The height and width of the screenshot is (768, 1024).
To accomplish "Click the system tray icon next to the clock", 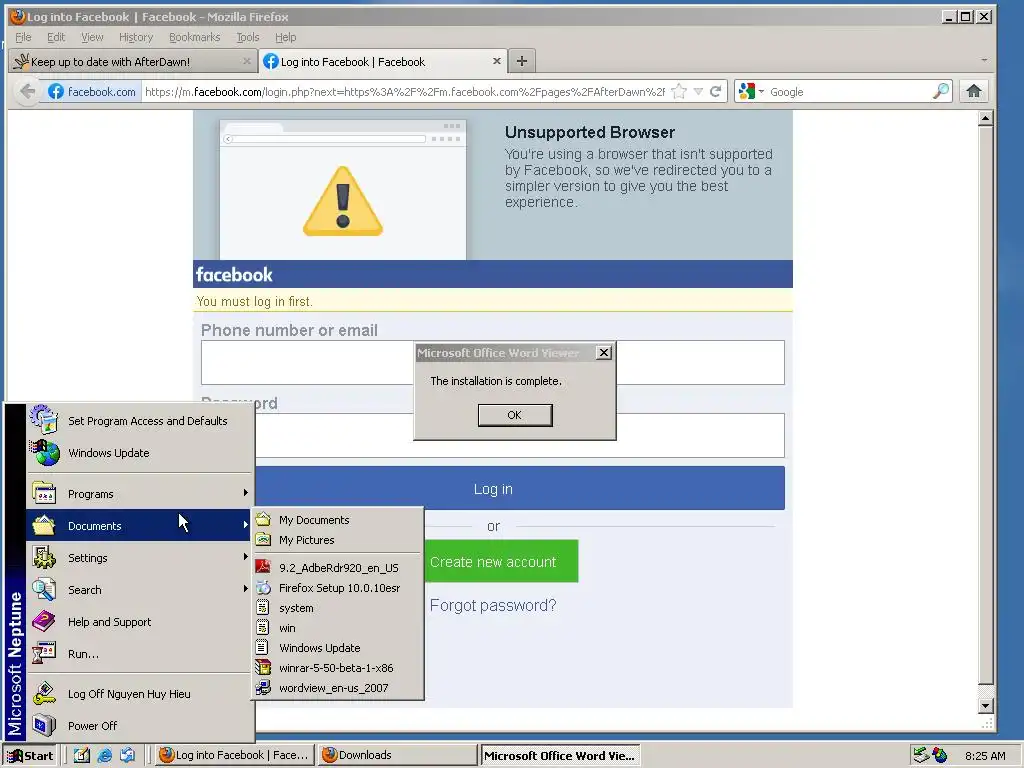I will pos(940,756).
